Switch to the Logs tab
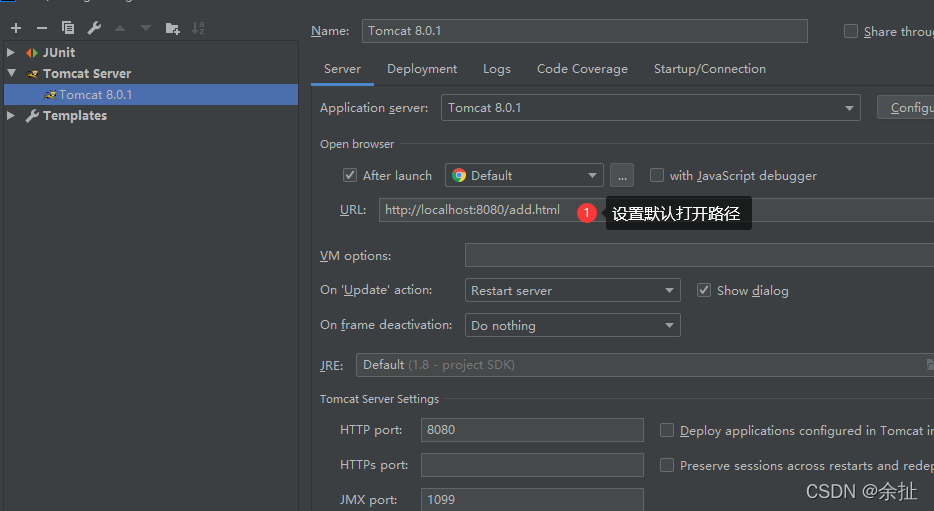 tap(497, 69)
